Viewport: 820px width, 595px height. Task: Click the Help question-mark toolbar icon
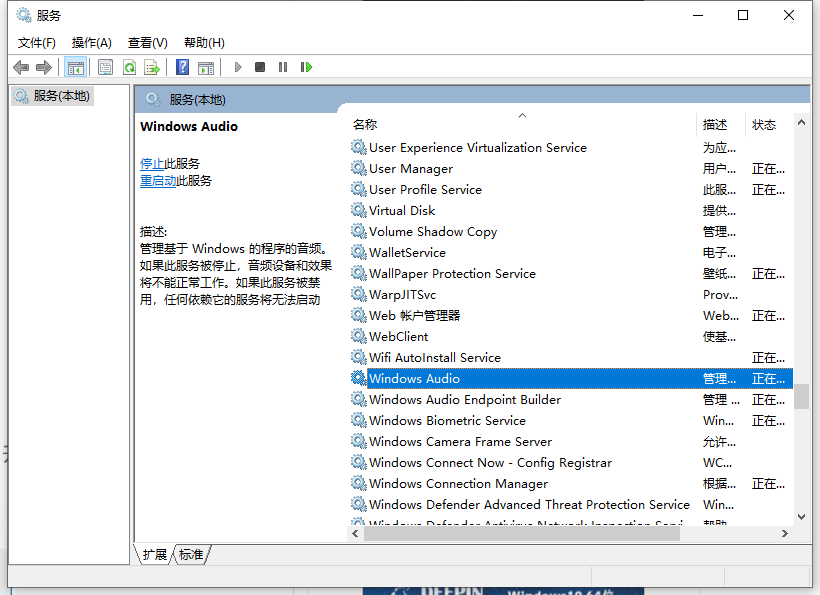tap(182, 66)
